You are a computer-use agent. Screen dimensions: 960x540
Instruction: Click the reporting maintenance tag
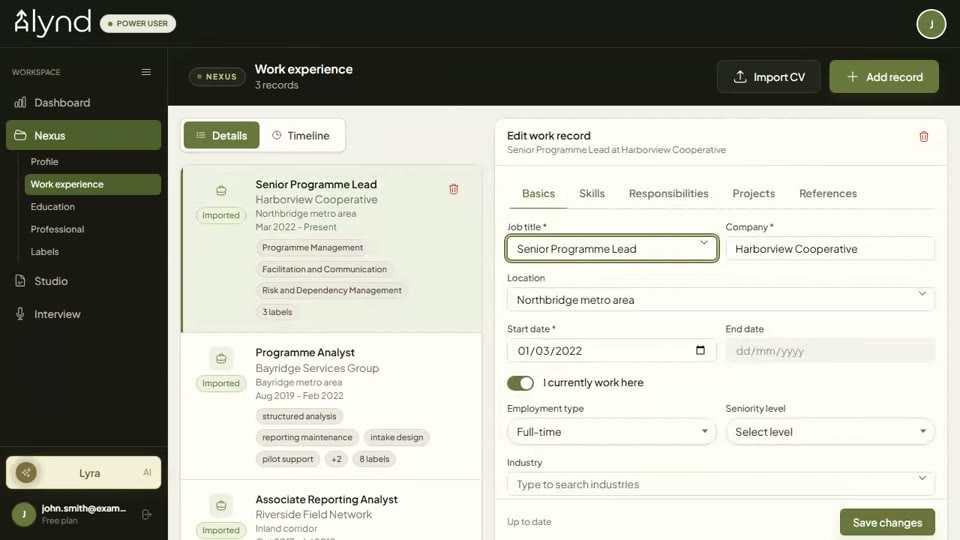pos(307,437)
